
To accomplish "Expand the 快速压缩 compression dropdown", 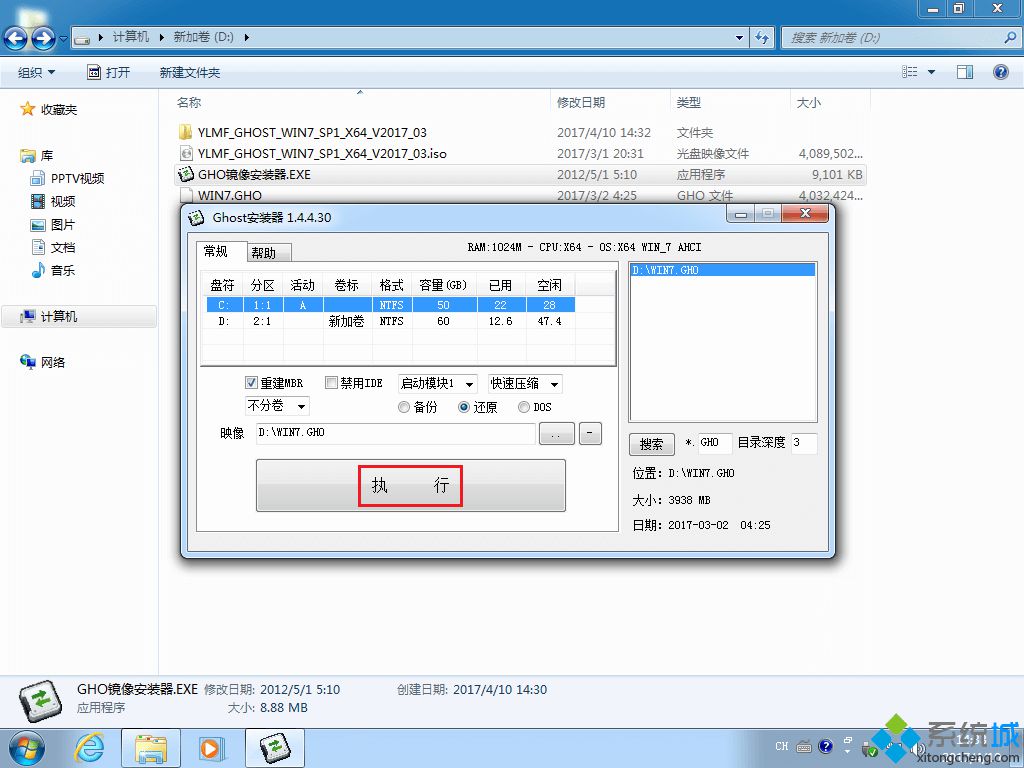I will [x=525, y=383].
